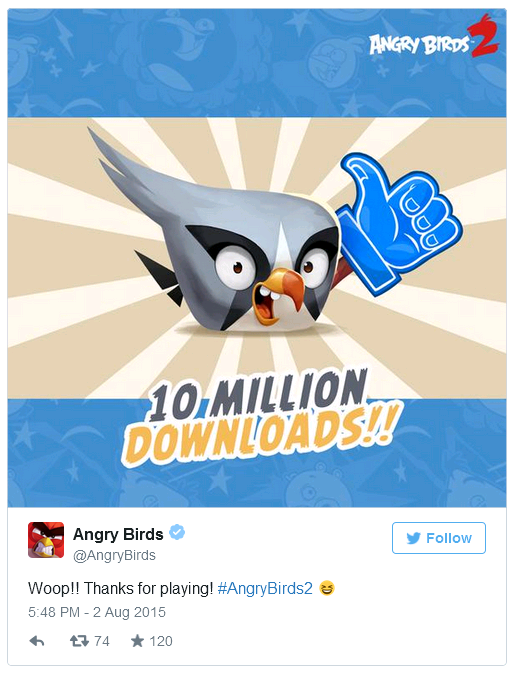View the 120 favorites count
Image resolution: width=515 pixels, height=675 pixels.
[161, 641]
